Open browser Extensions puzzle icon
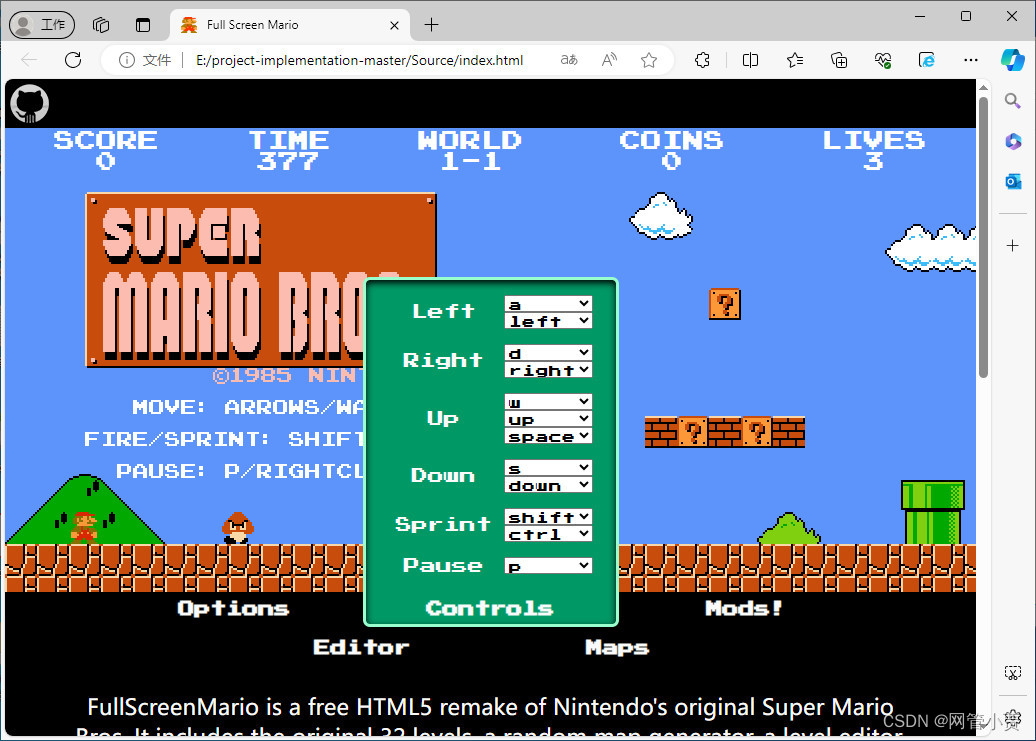Viewport: 1036px width, 741px height. tap(702, 60)
